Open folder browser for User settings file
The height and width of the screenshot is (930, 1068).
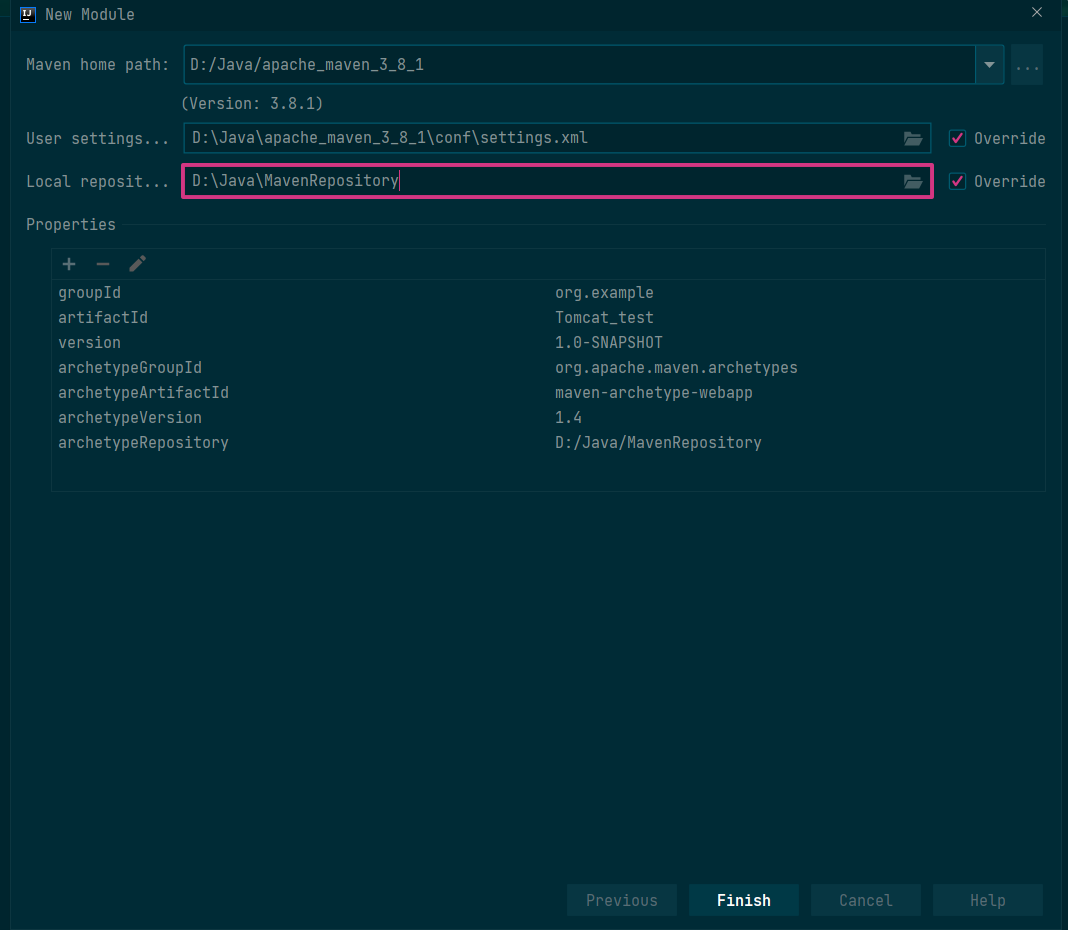pyautogui.click(x=913, y=138)
